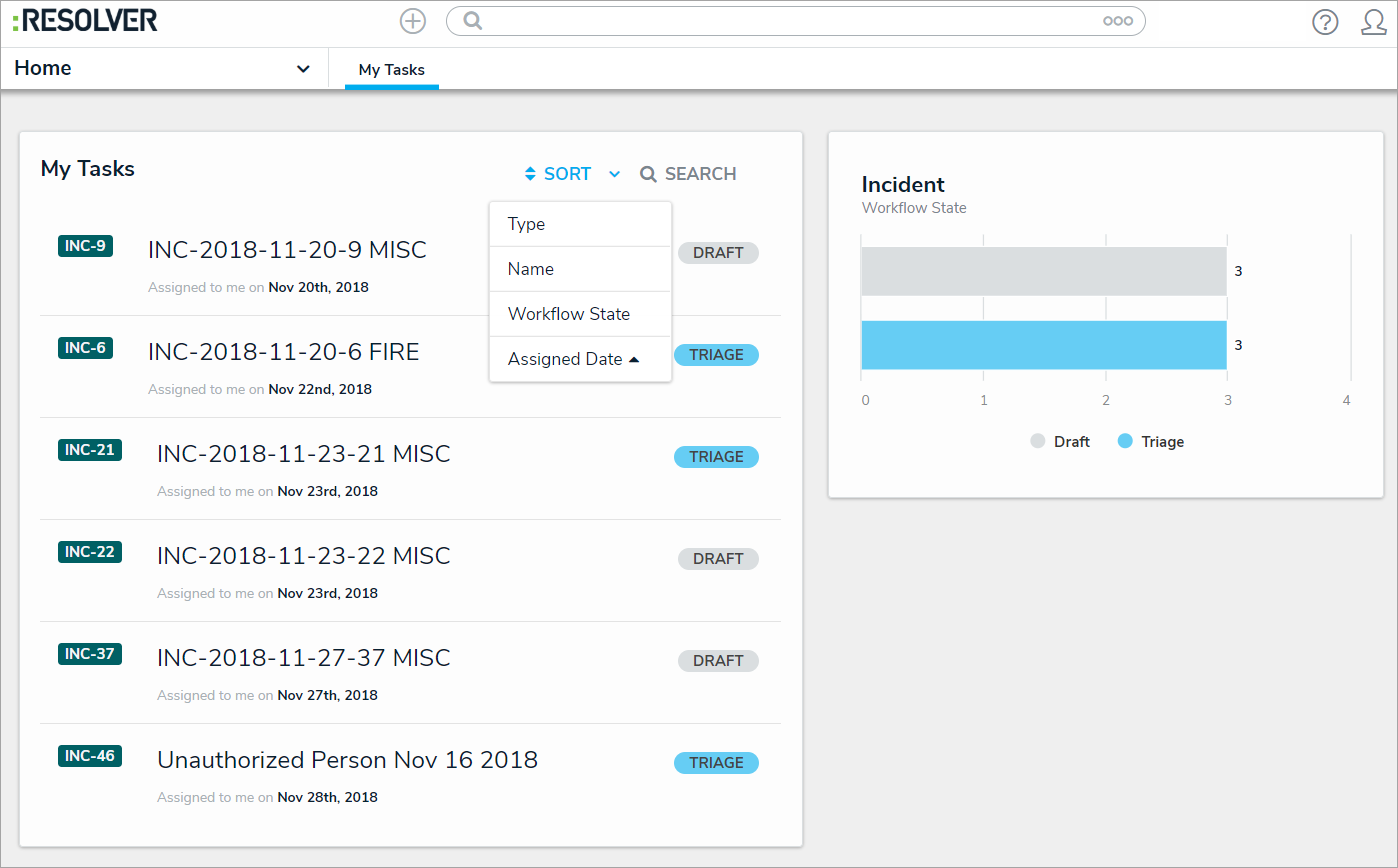Click the Nov 22nd, 2018 assigned date
Image resolution: width=1398 pixels, height=868 pixels.
pos(320,390)
